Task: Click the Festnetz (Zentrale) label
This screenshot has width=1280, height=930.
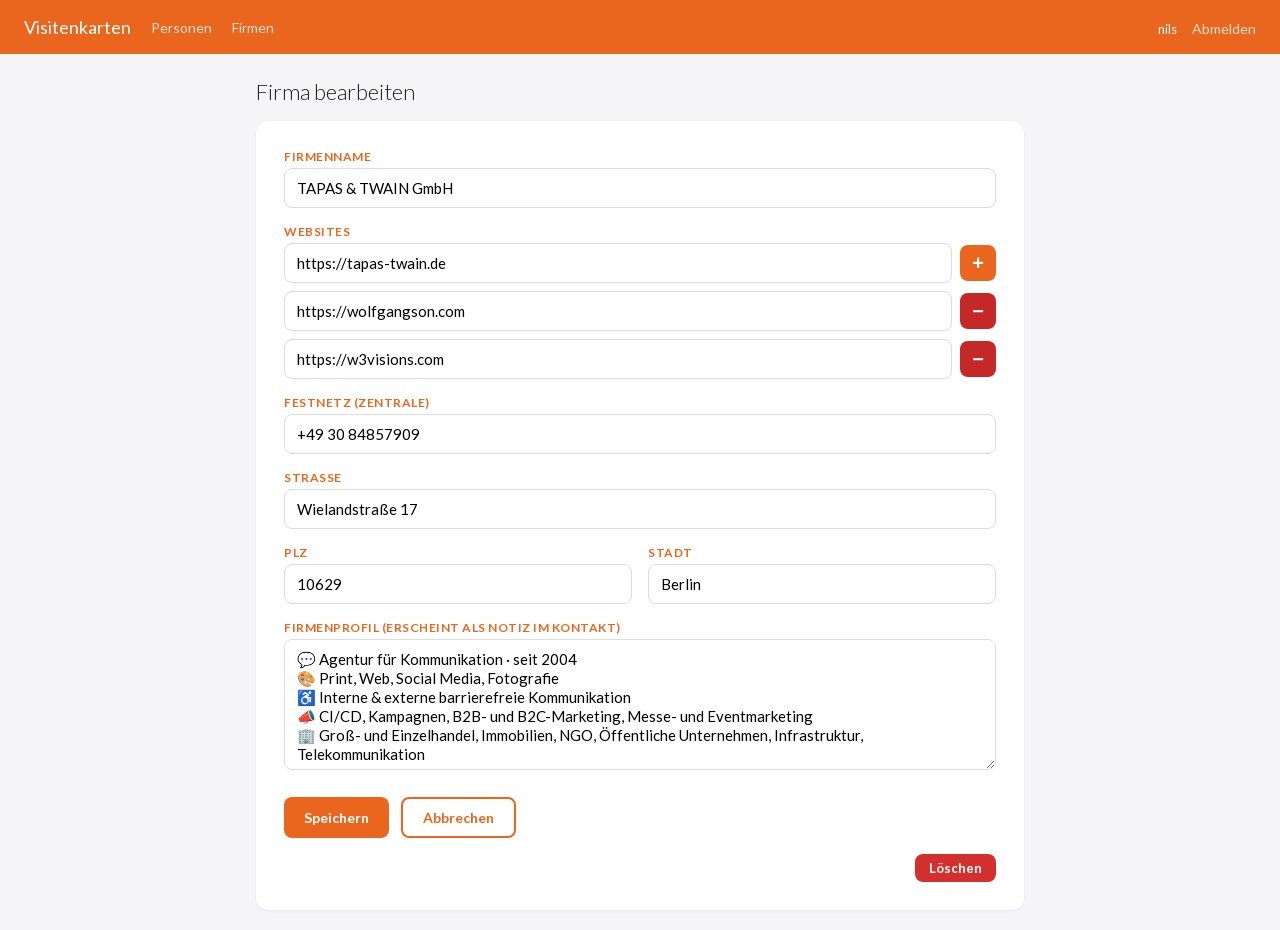Action: [357, 403]
